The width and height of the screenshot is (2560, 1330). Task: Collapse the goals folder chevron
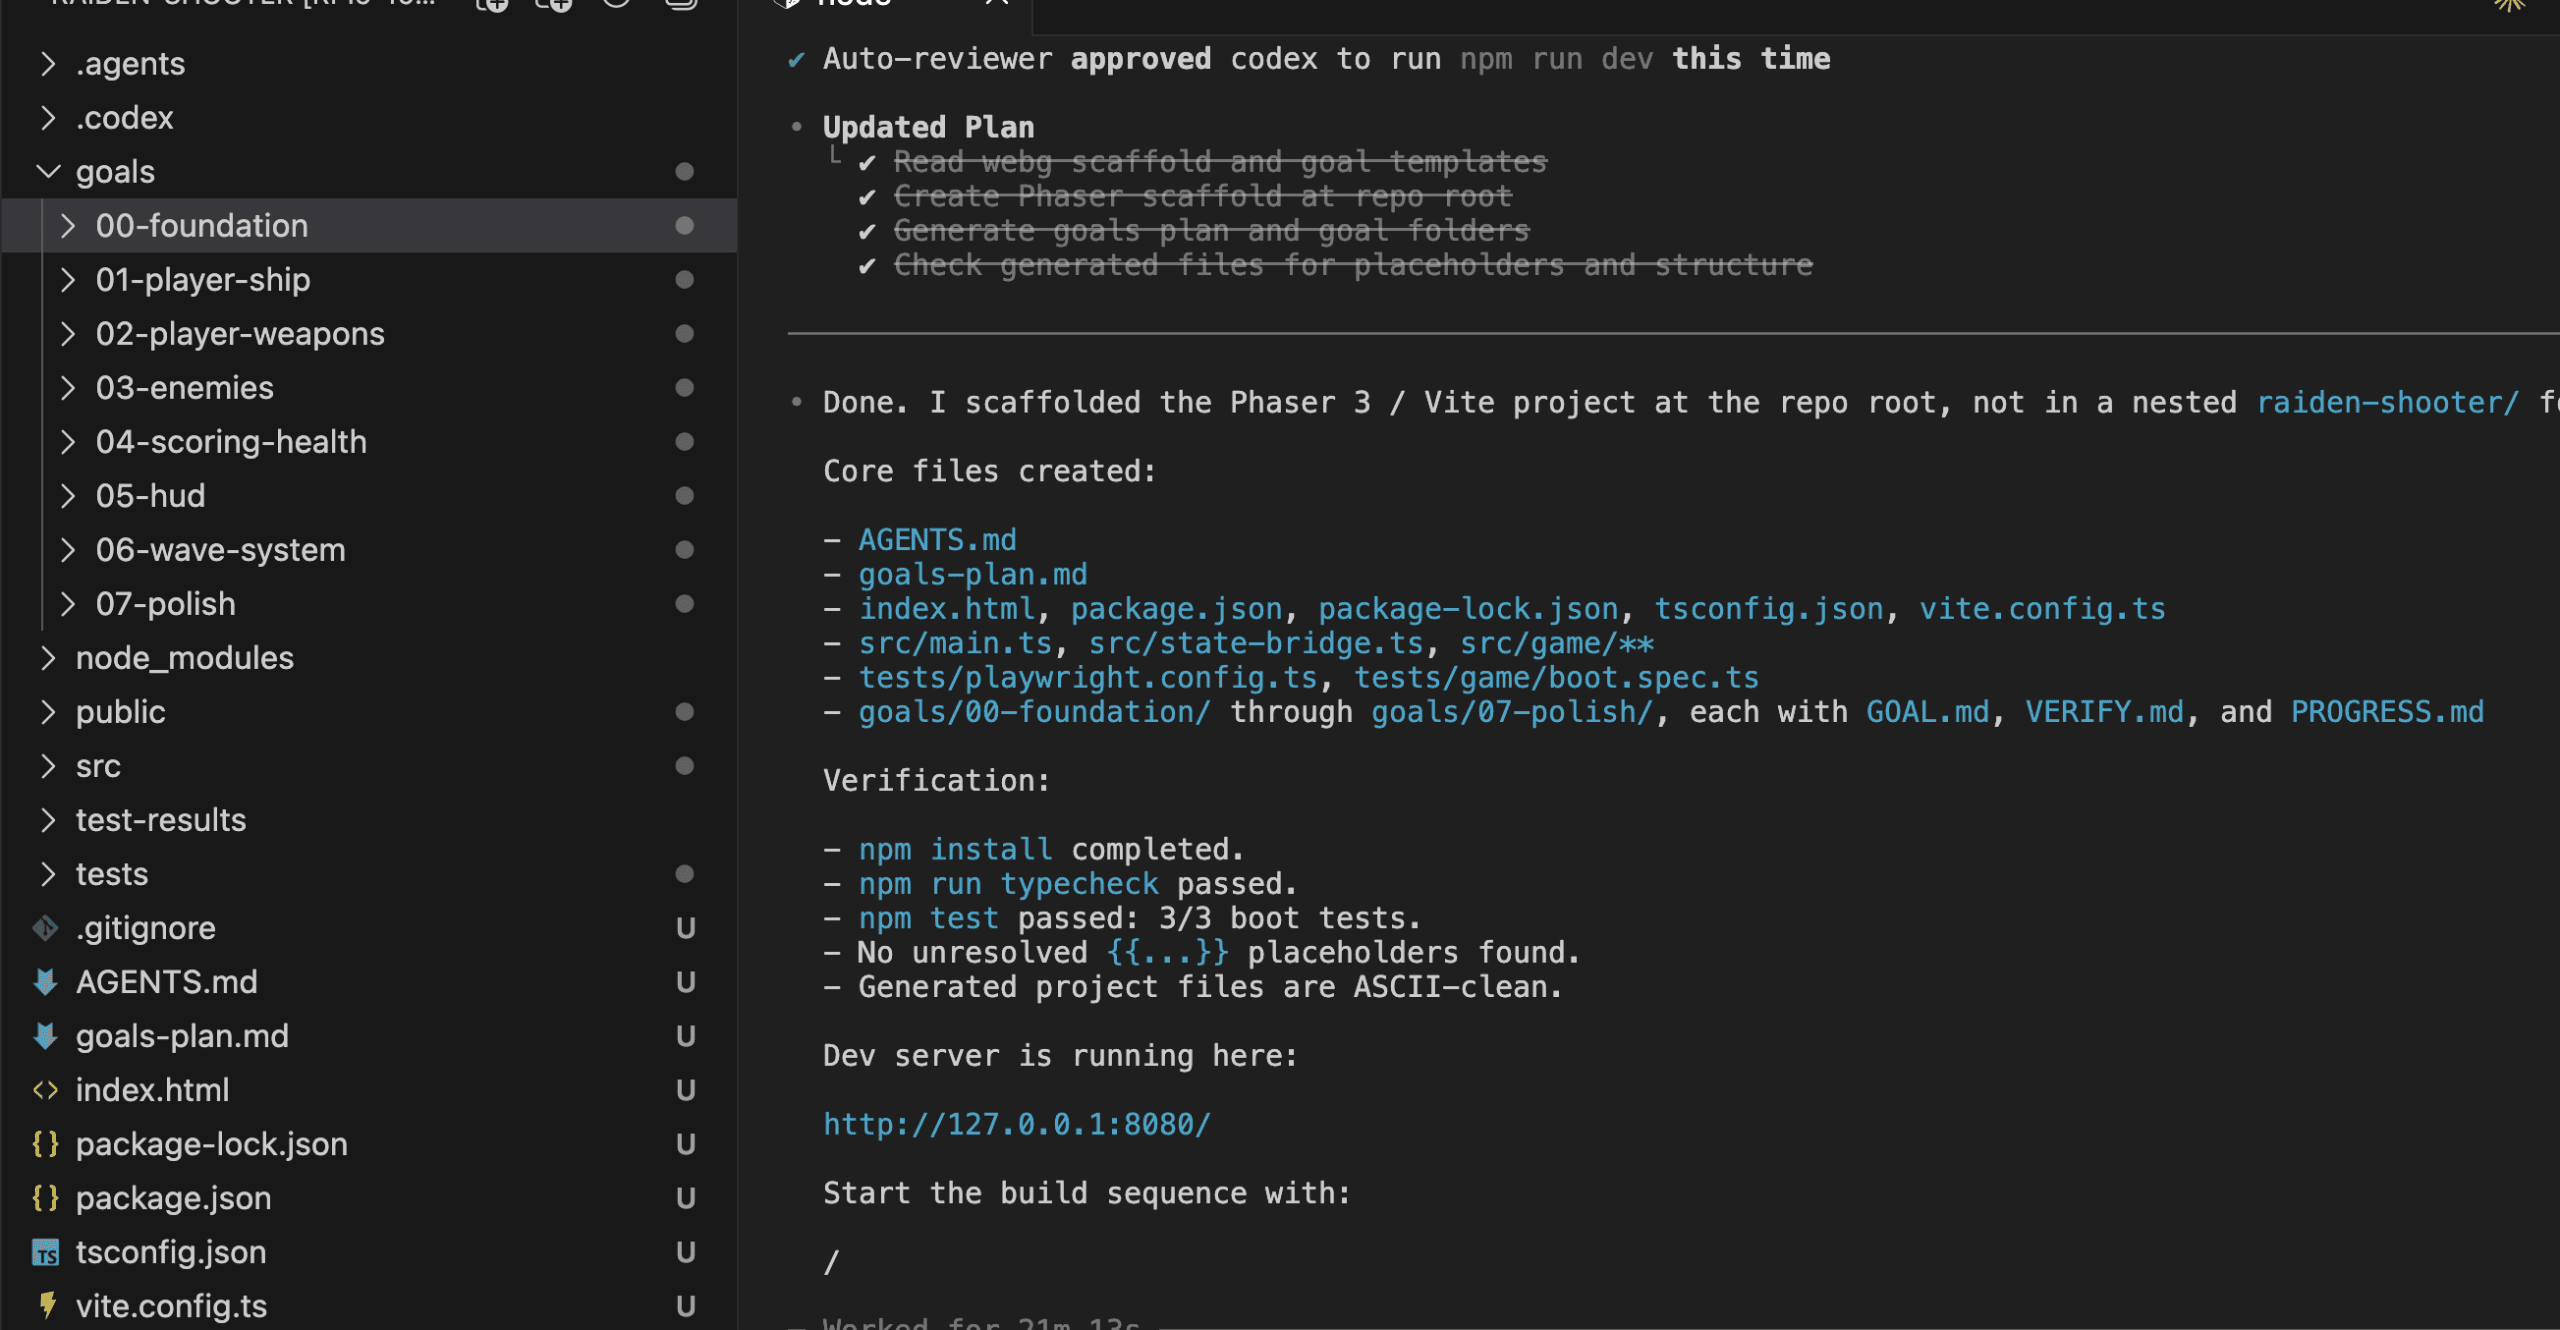47,172
